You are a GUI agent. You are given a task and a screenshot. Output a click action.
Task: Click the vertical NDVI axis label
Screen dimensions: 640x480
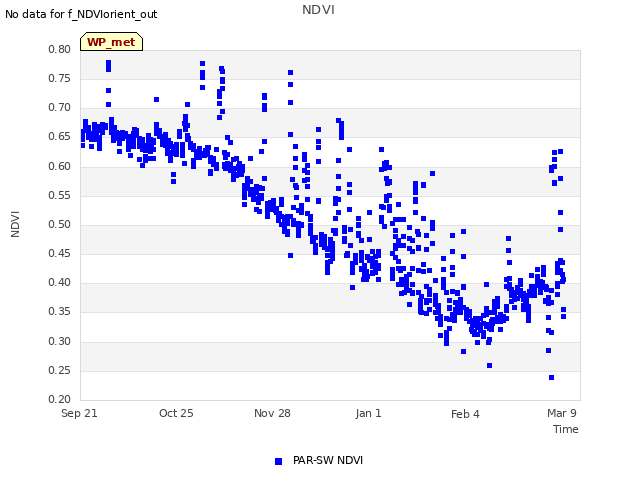(x=15, y=224)
